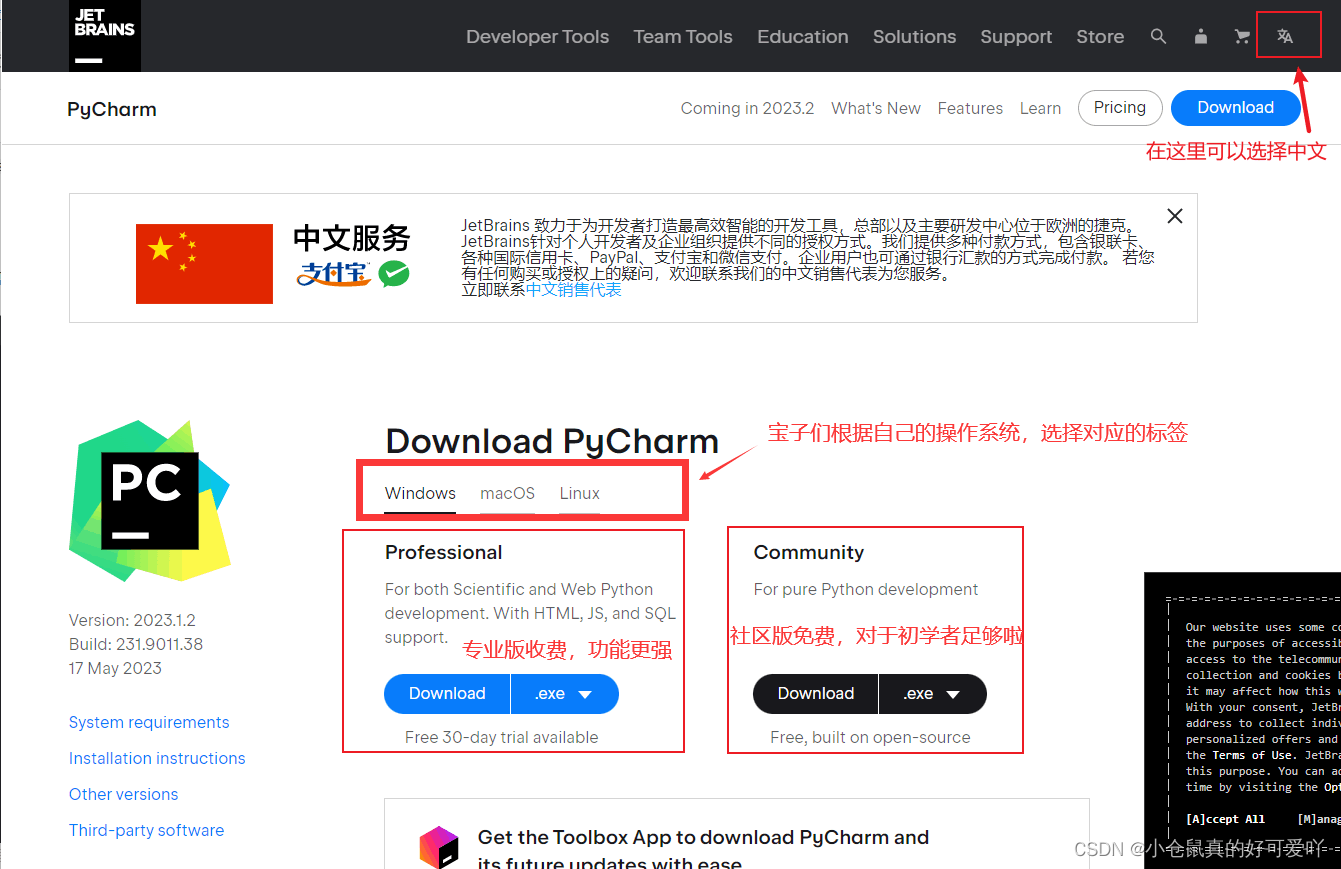The width and height of the screenshot is (1341, 869).
Task: Click the 中文服务 banner title
Action: [x=352, y=238]
